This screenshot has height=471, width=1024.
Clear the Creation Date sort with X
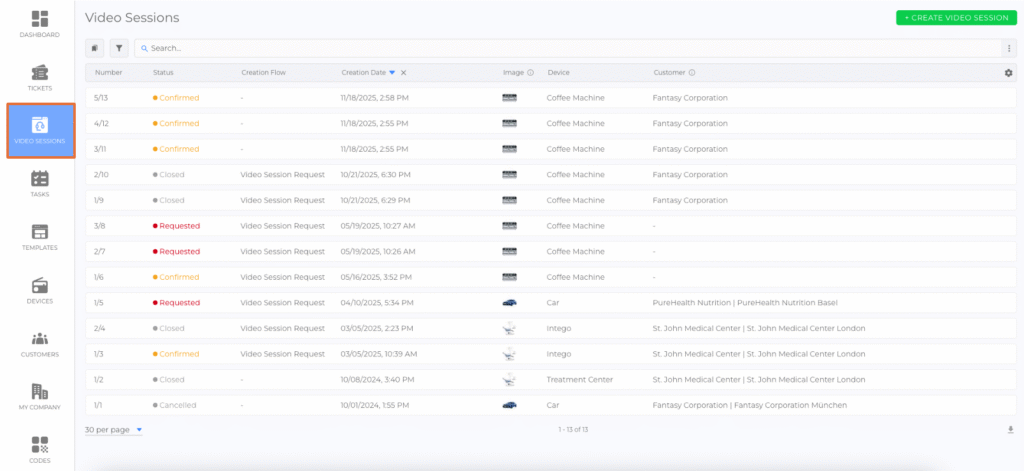pyautogui.click(x=403, y=72)
